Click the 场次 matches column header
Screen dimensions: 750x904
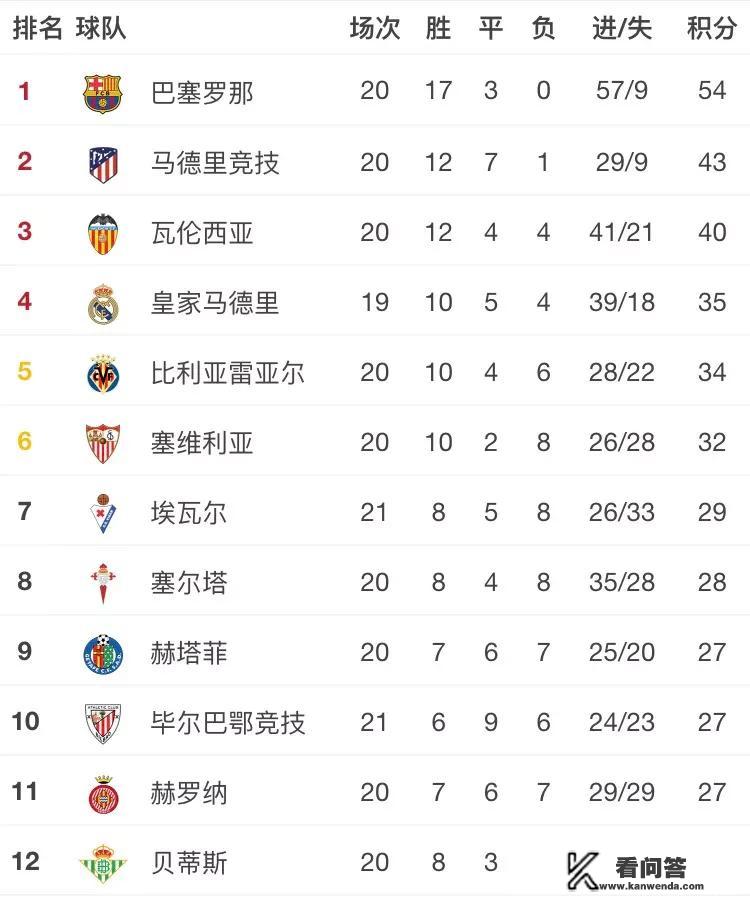374,28
